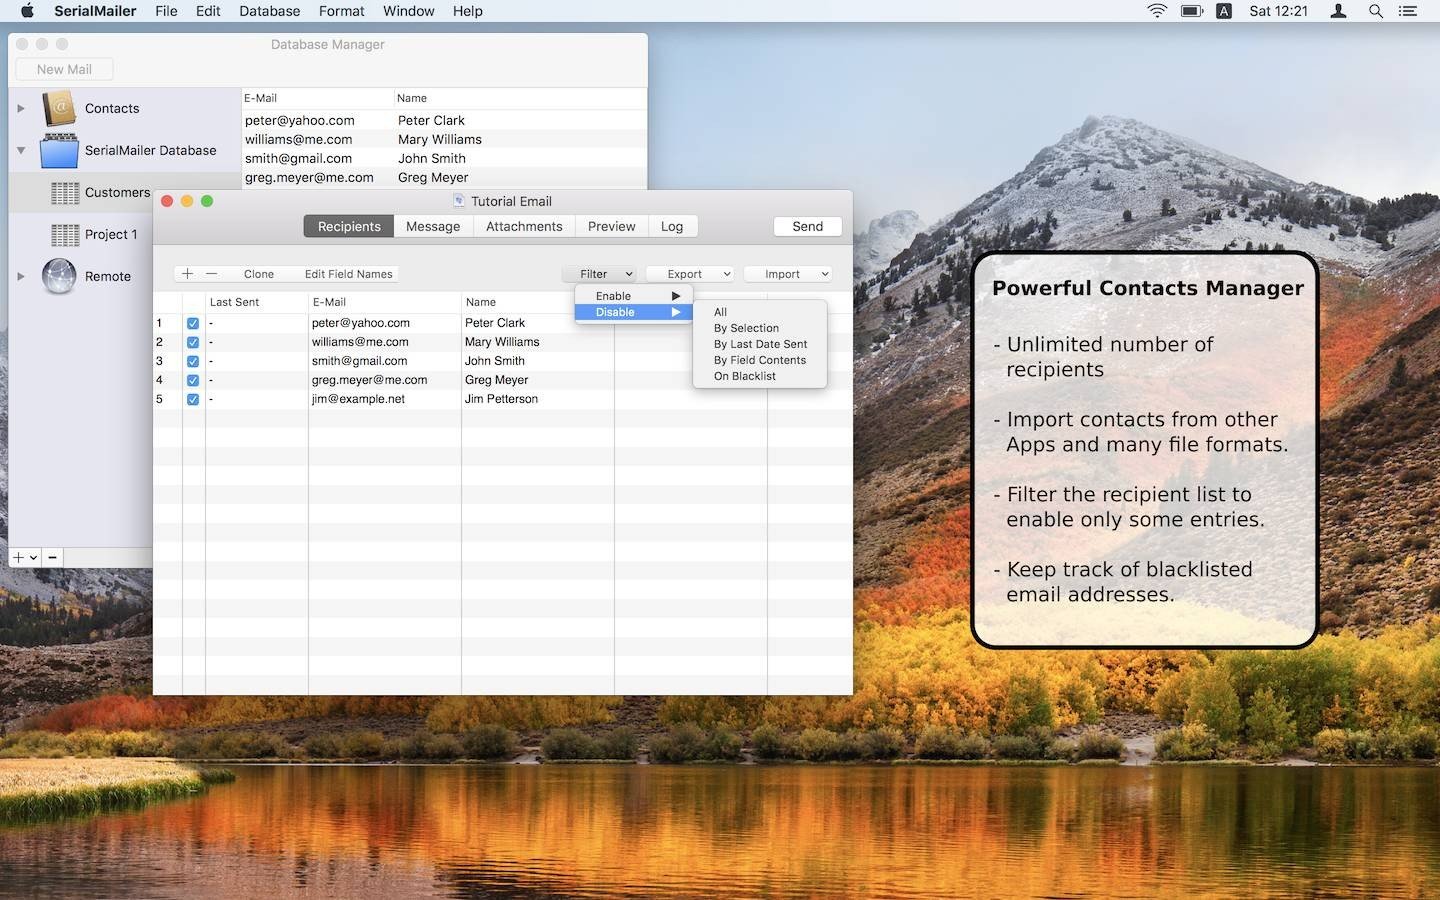Disable the jim@example.net recipient checkbox

(x=193, y=400)
